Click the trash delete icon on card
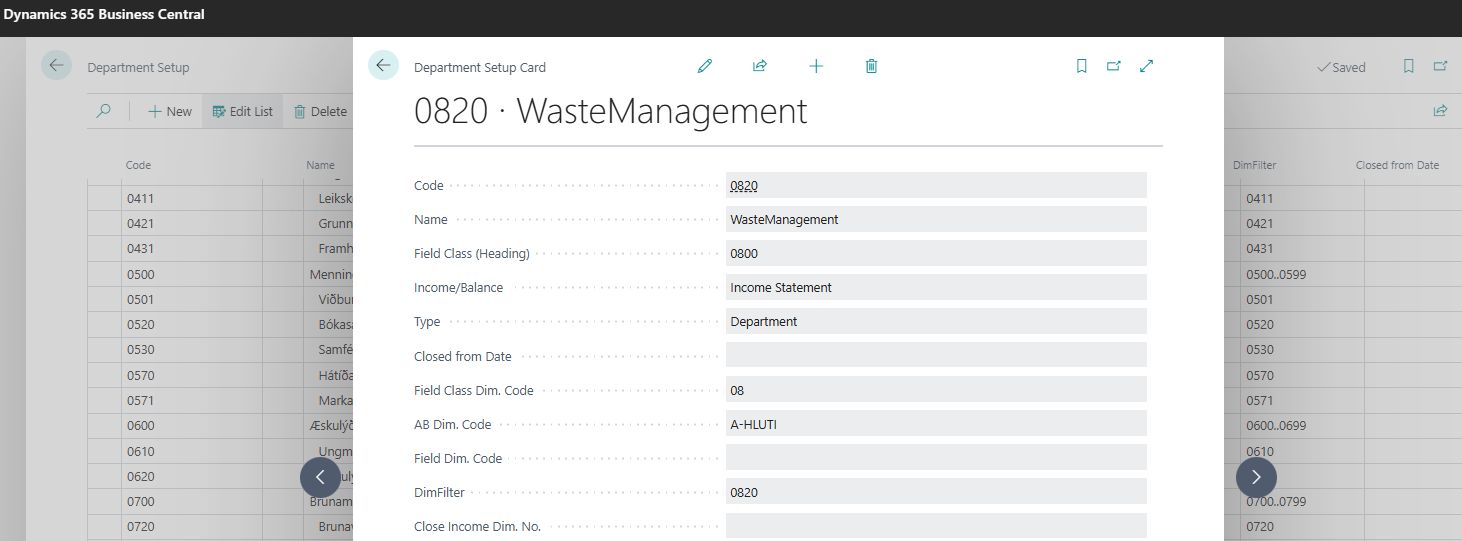 [x=872, y=66]
